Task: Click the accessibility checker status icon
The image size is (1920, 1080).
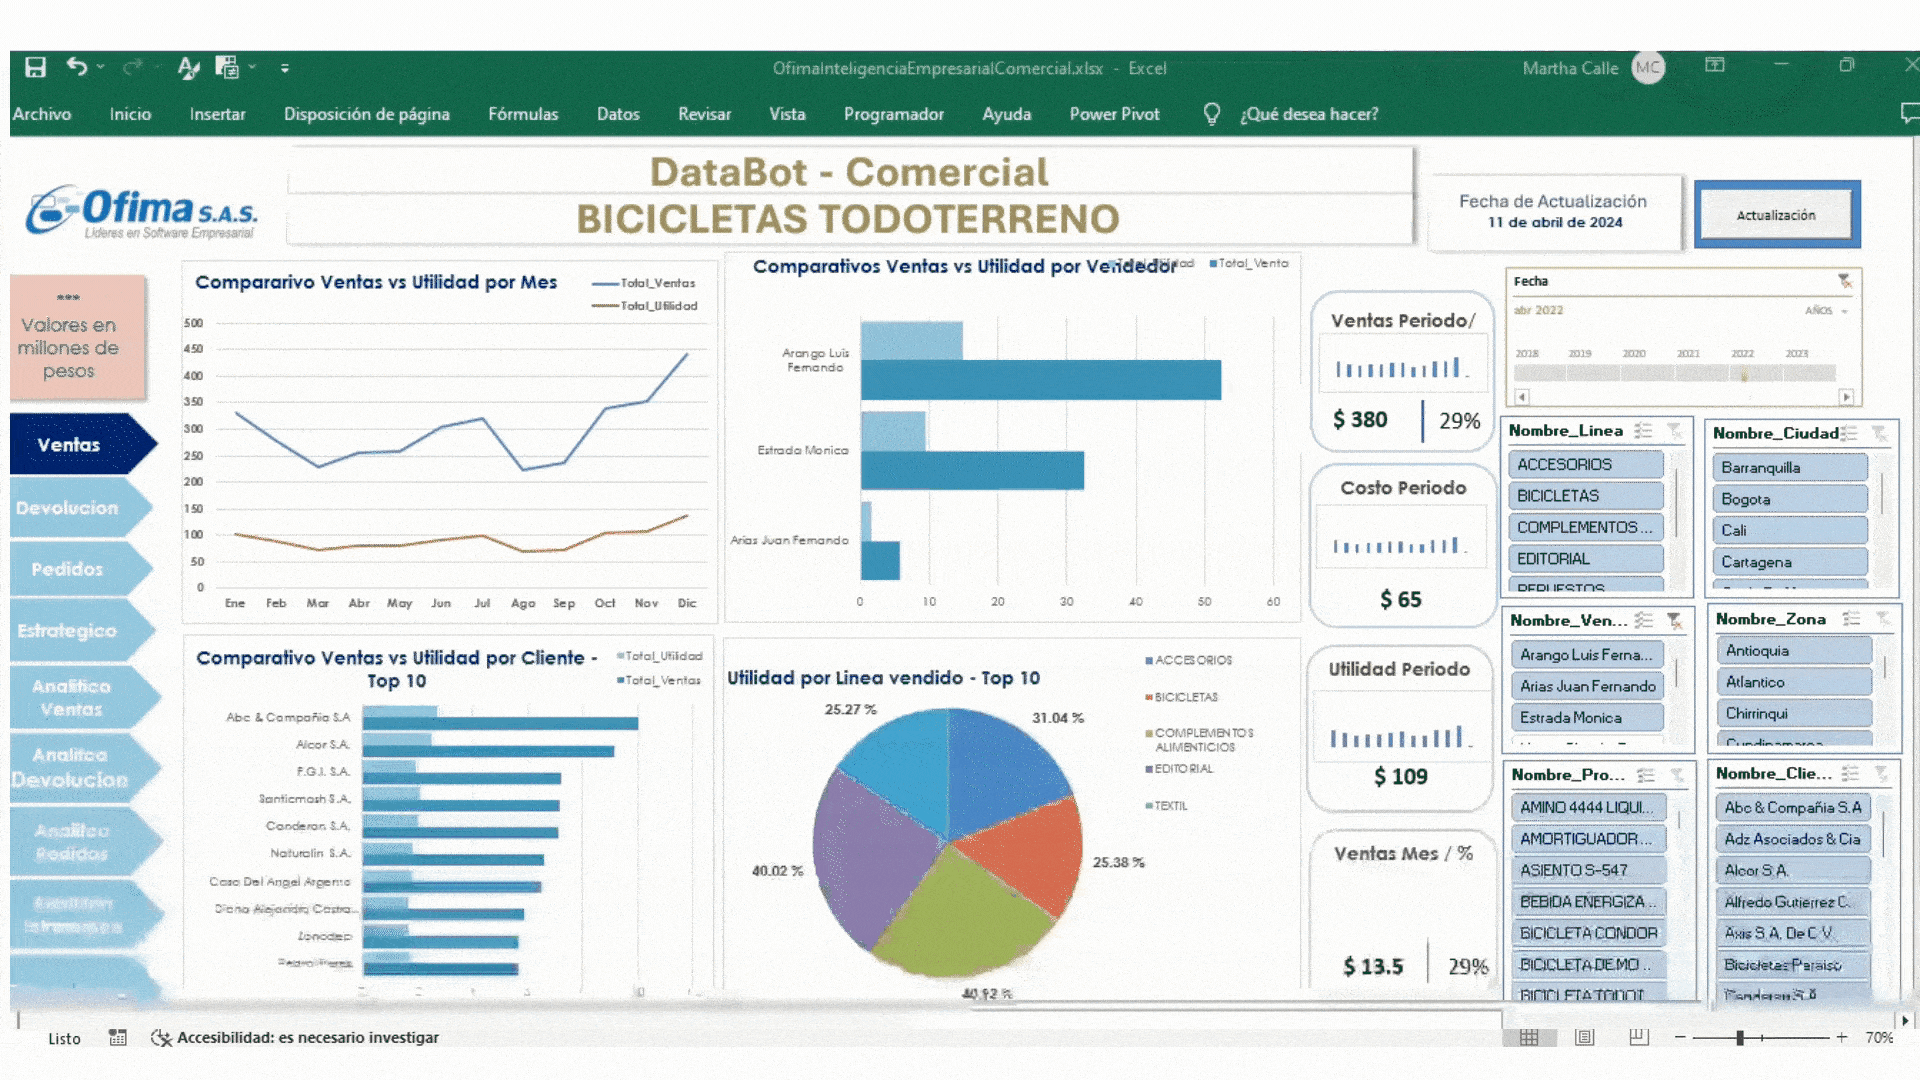Action: click(x=160, y=1038)
